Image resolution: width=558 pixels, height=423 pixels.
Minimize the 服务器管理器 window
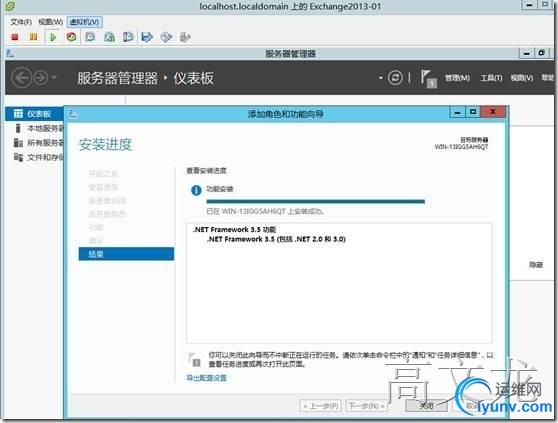pyautogui.click(x=526, y=54)
